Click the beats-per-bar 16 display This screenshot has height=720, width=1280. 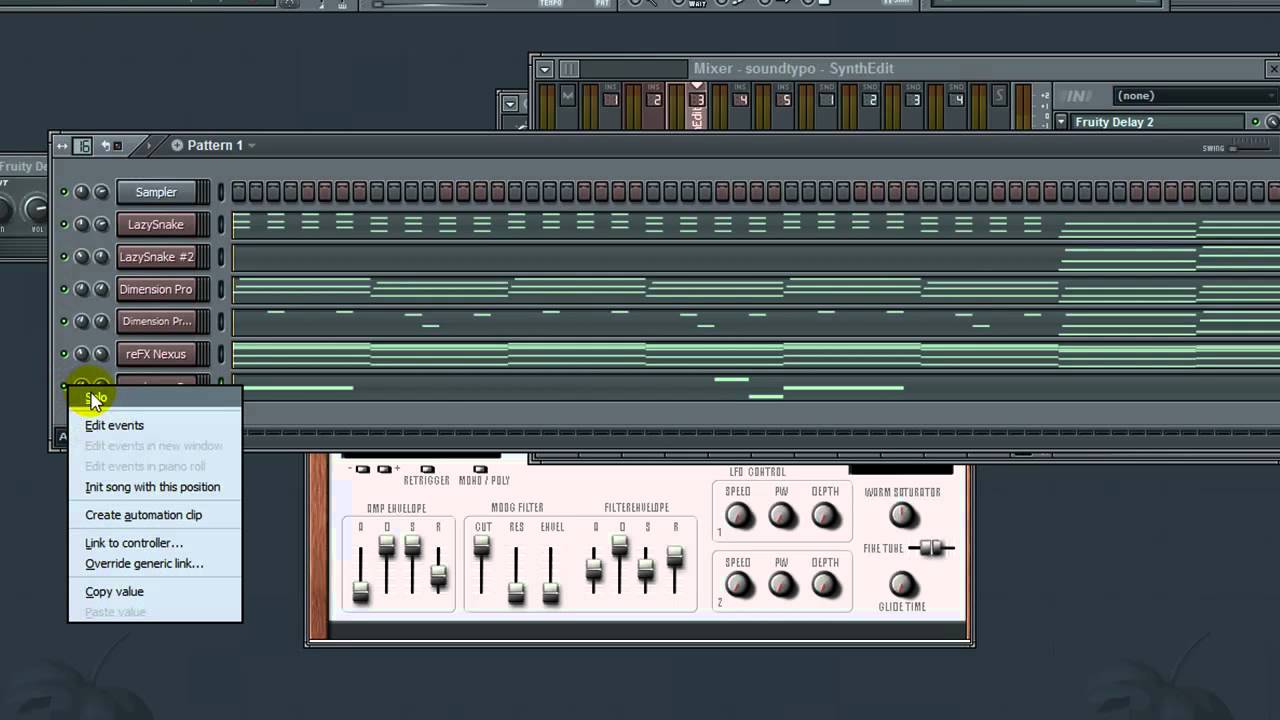(84, 146)
